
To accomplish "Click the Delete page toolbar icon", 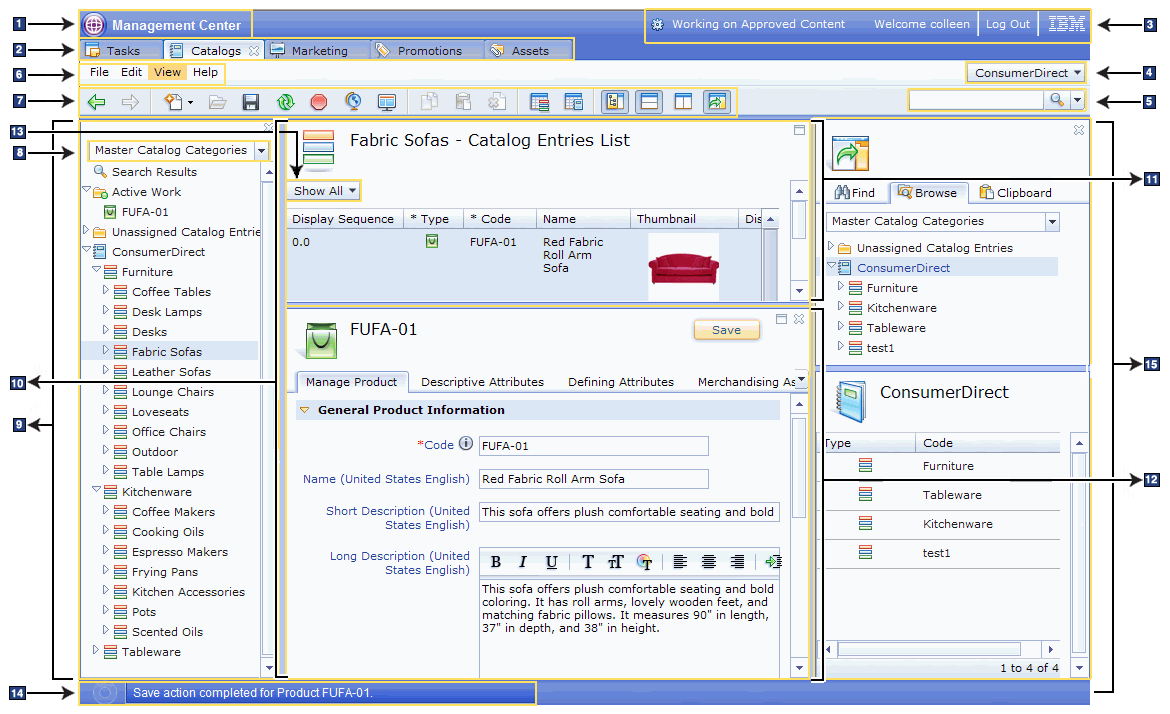I will click(497, 101).
